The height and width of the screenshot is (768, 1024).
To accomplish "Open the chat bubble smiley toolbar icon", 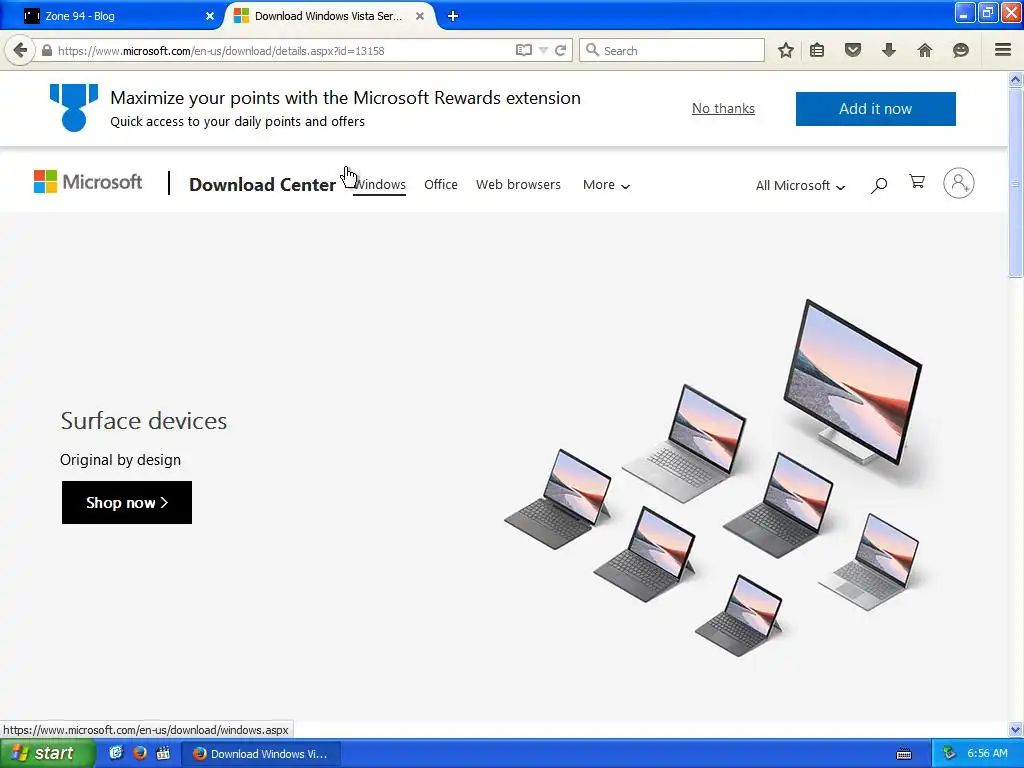I will [x=961, y=50].
